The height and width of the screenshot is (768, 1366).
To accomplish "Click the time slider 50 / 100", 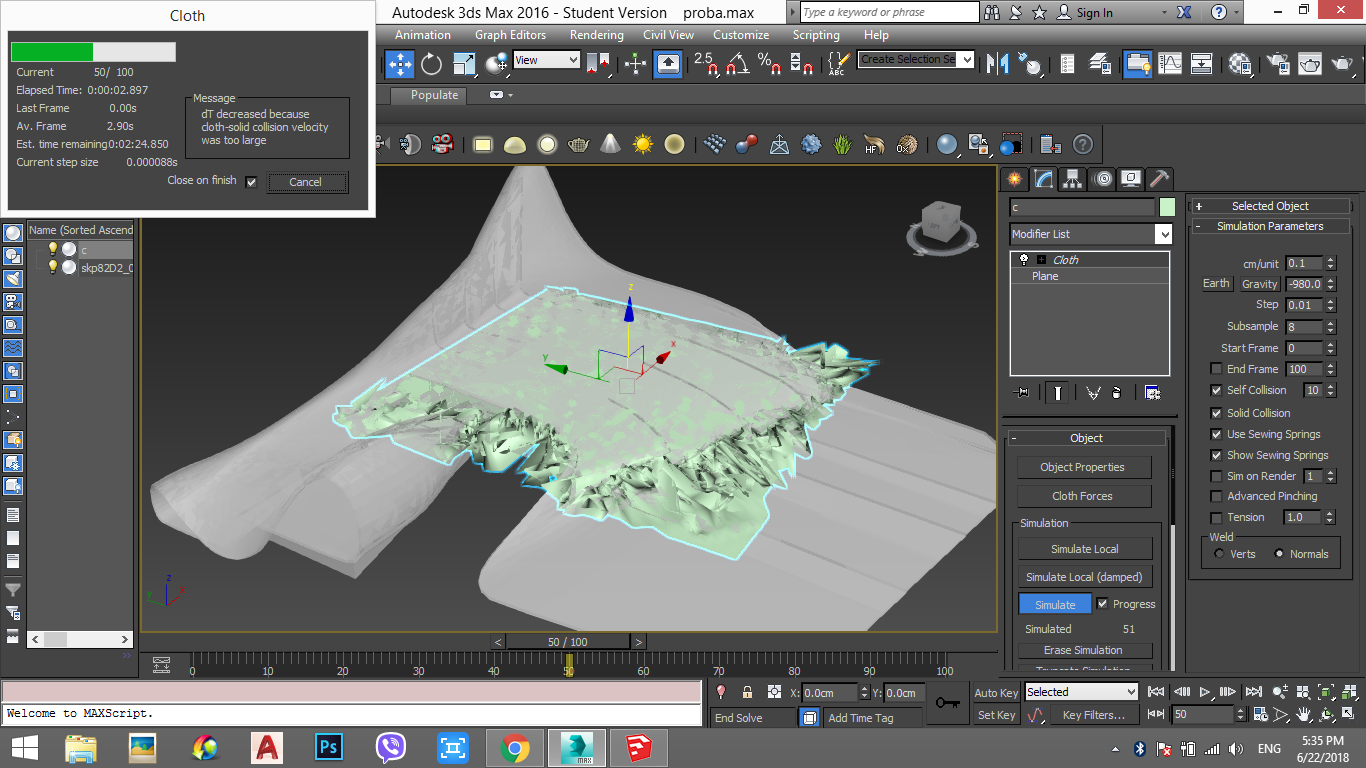I will tap(568, 642).
